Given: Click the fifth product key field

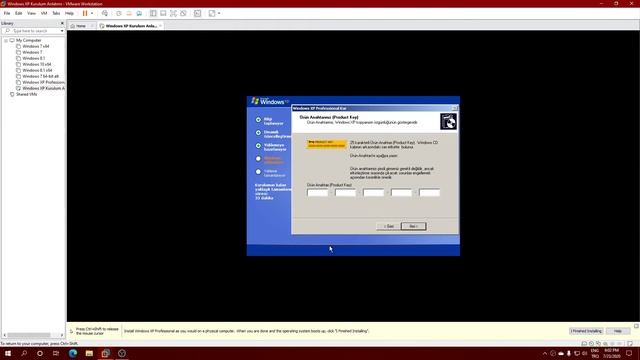Looking at the screenshot, I should click(429, 193).
